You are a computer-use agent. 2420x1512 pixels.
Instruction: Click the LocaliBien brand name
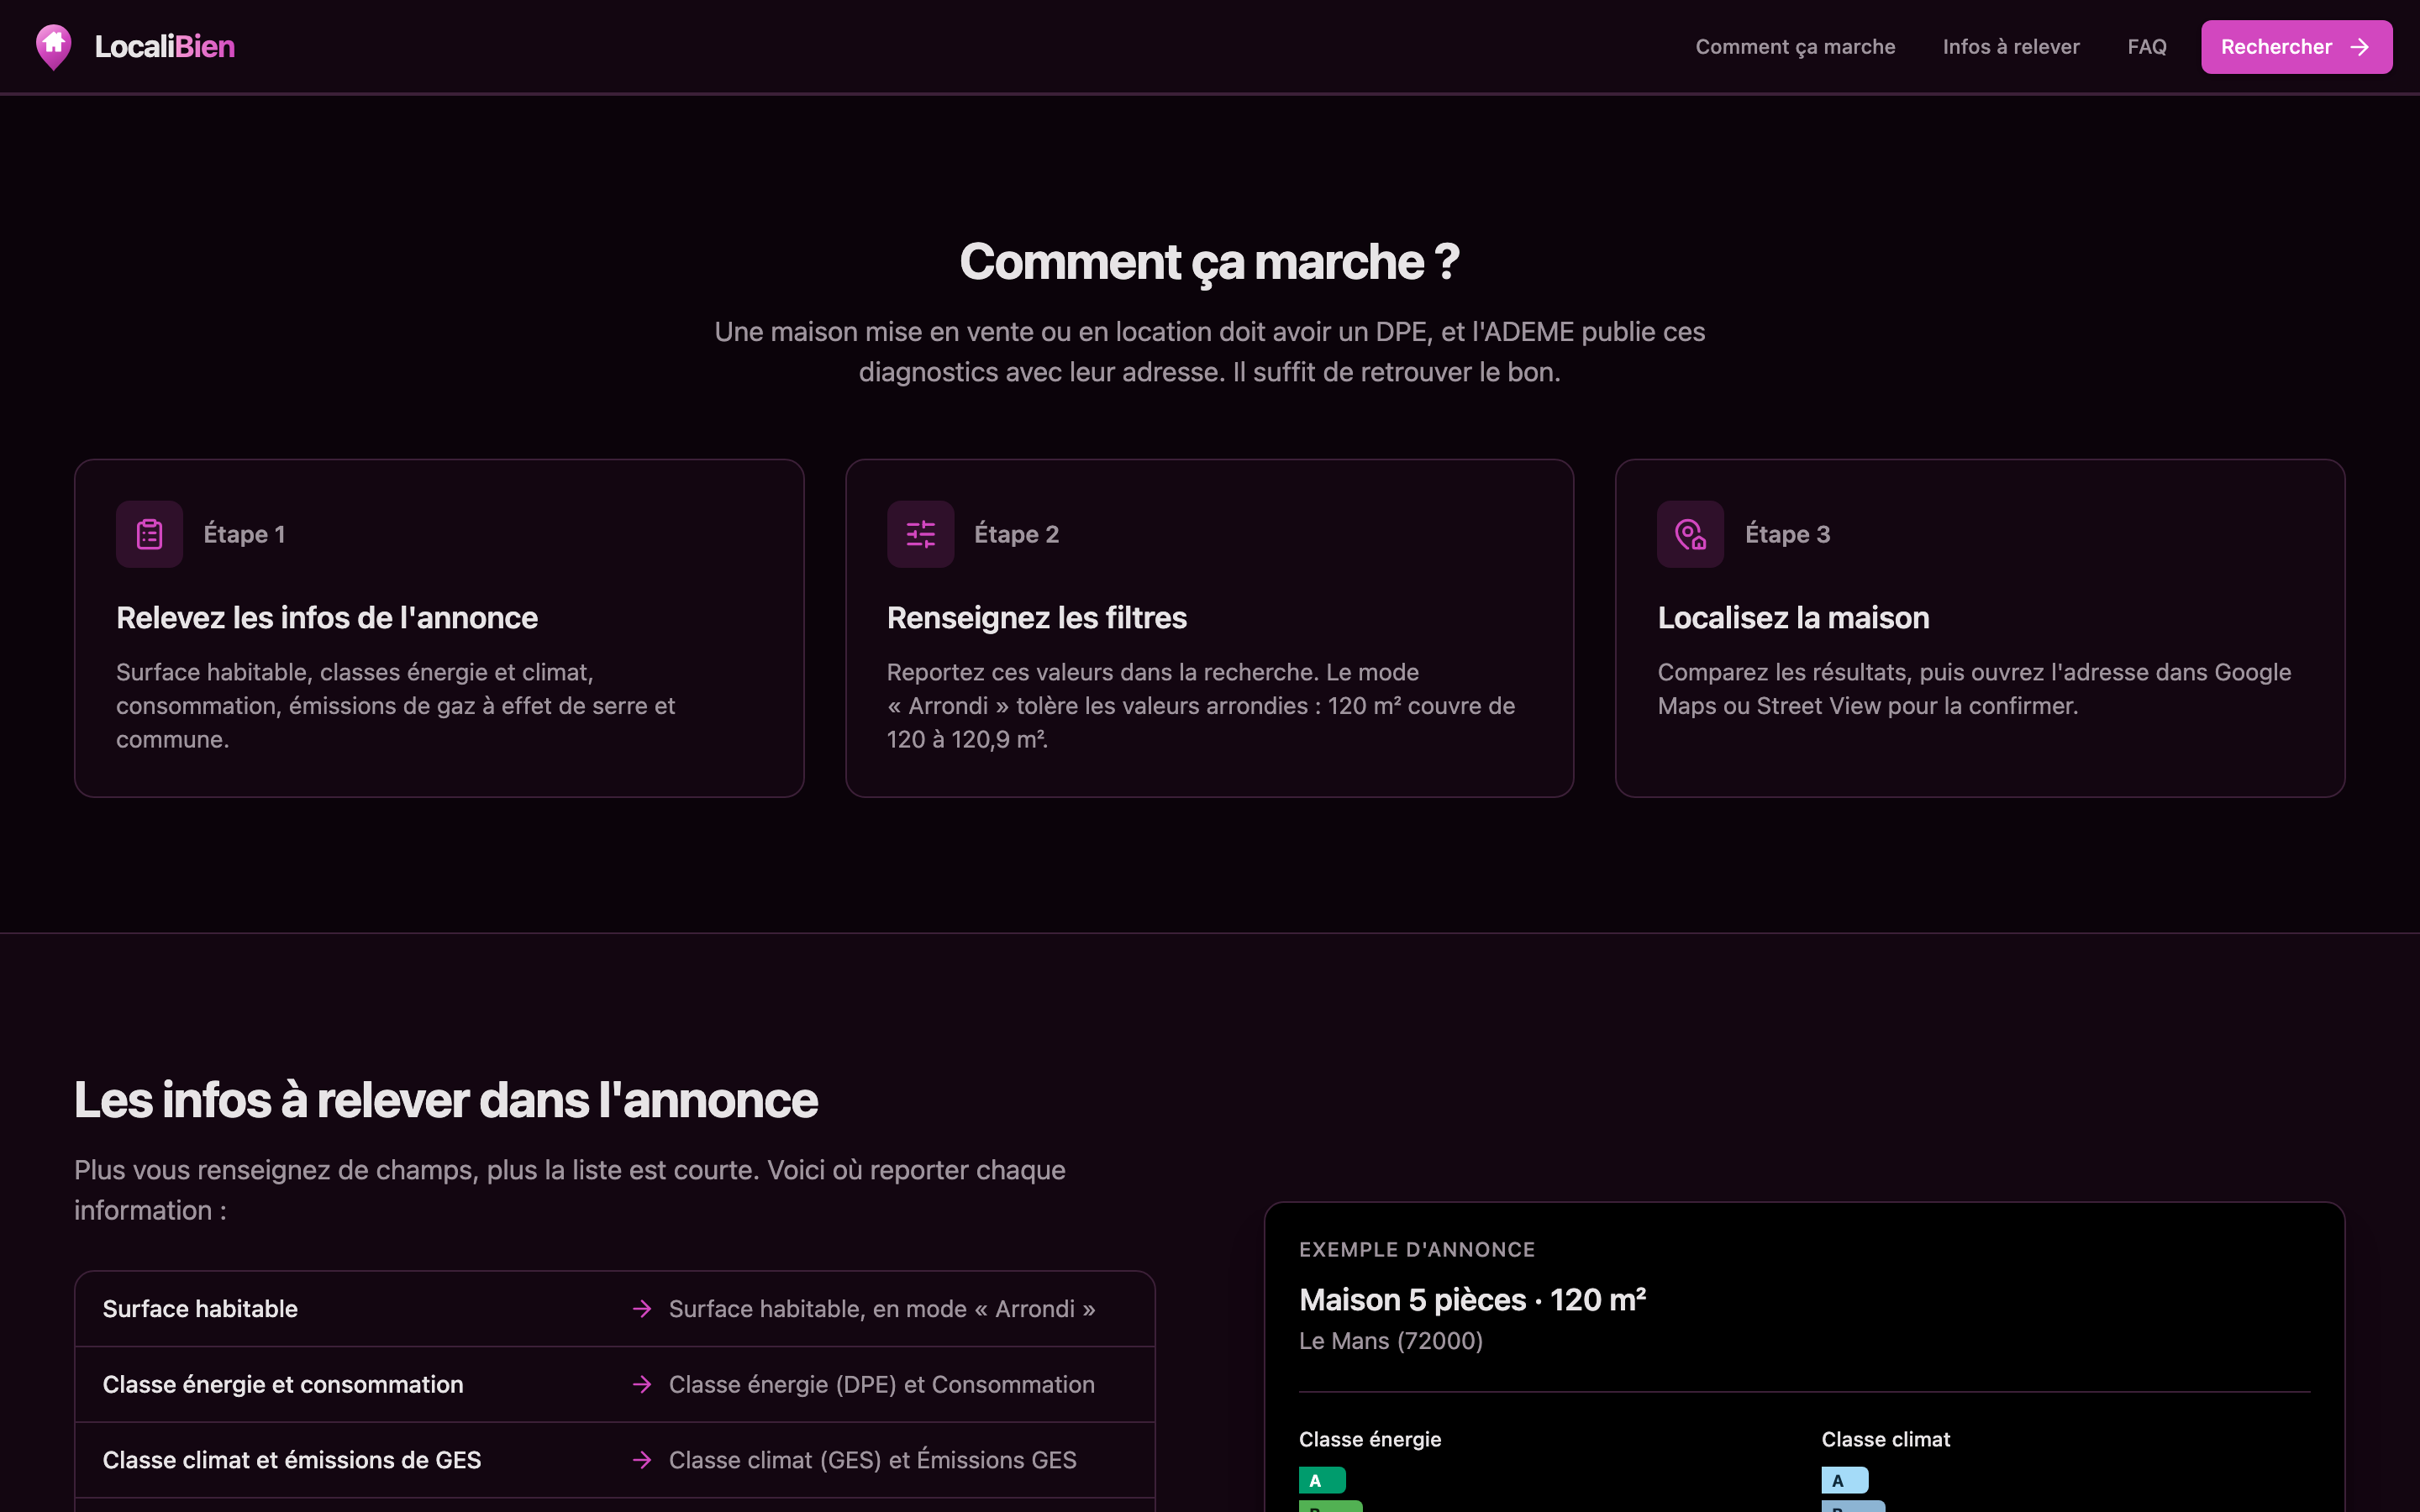pos(164,47)
